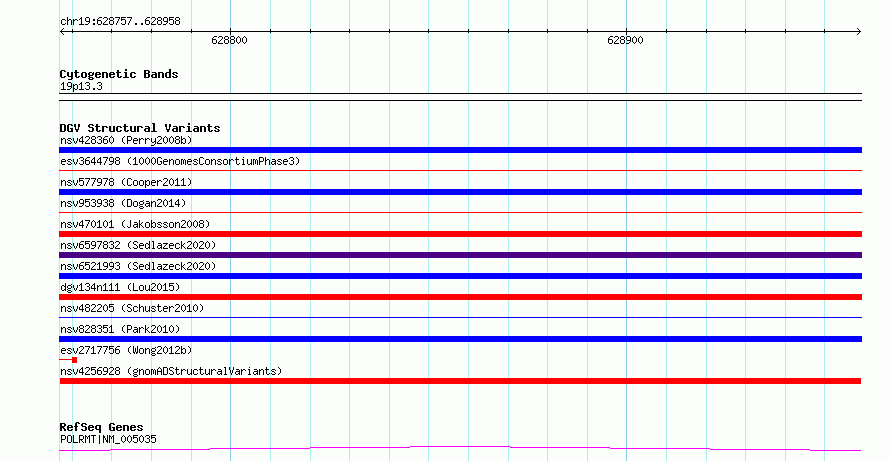
Task: Click the 628900 ruler position label
Action: click(625, 40)
